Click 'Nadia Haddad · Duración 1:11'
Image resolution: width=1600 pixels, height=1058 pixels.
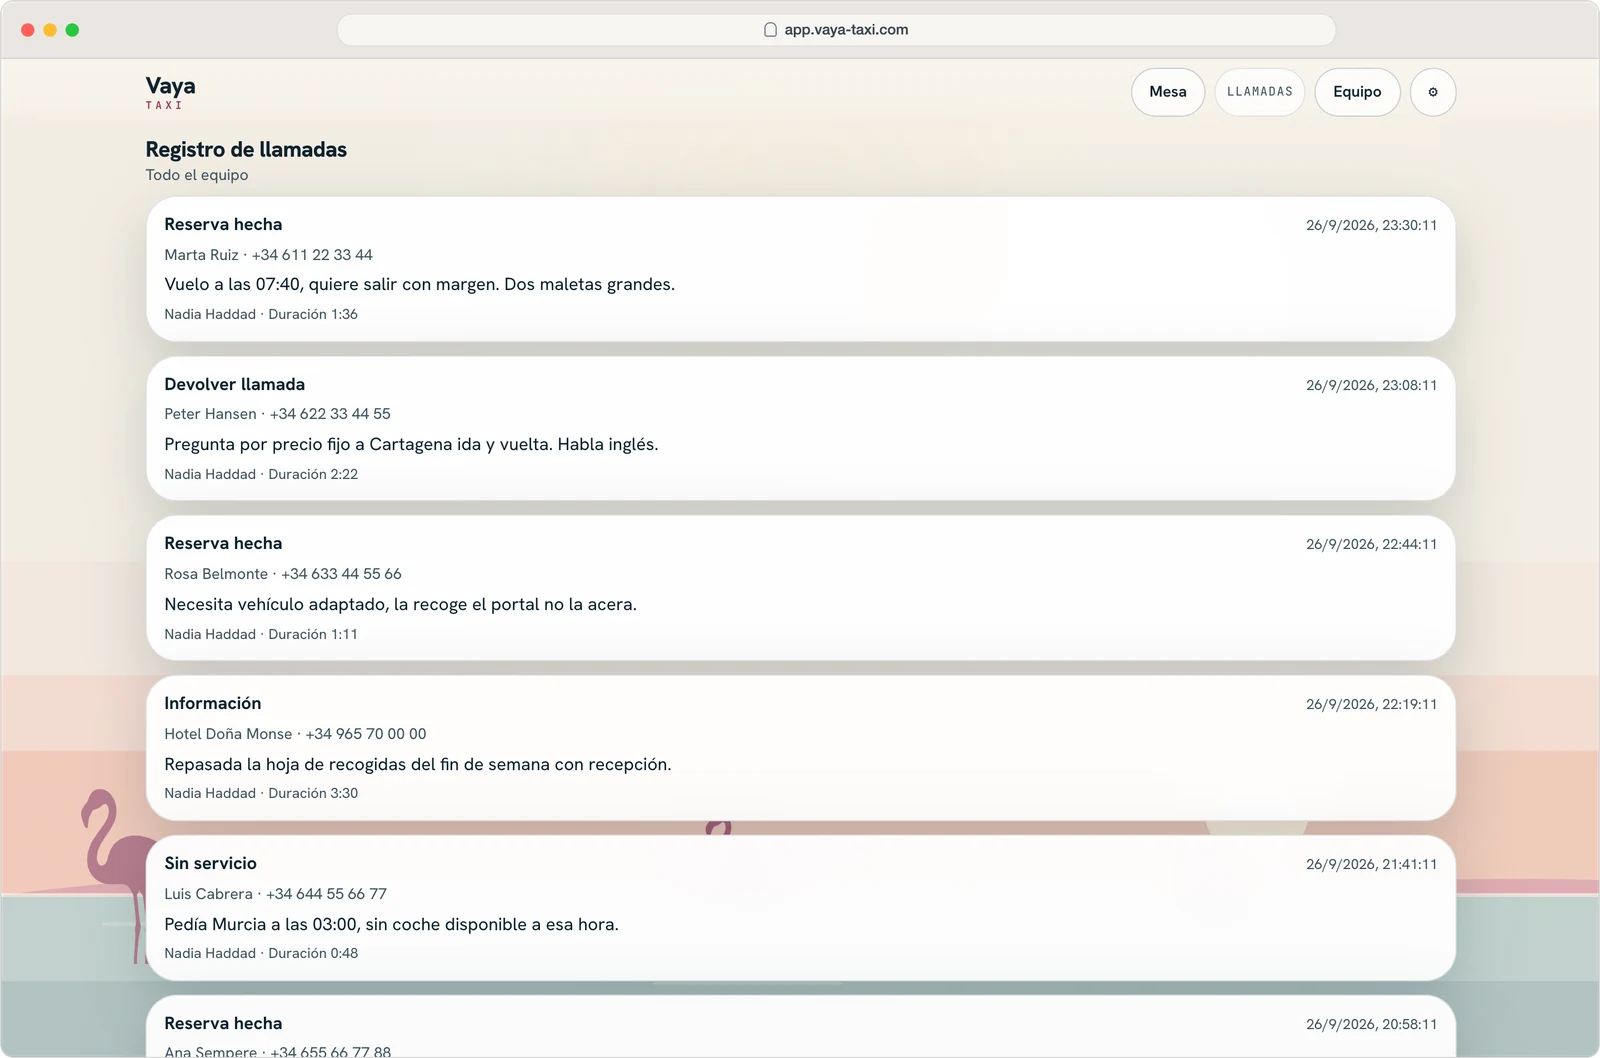[x=261, y=635]
